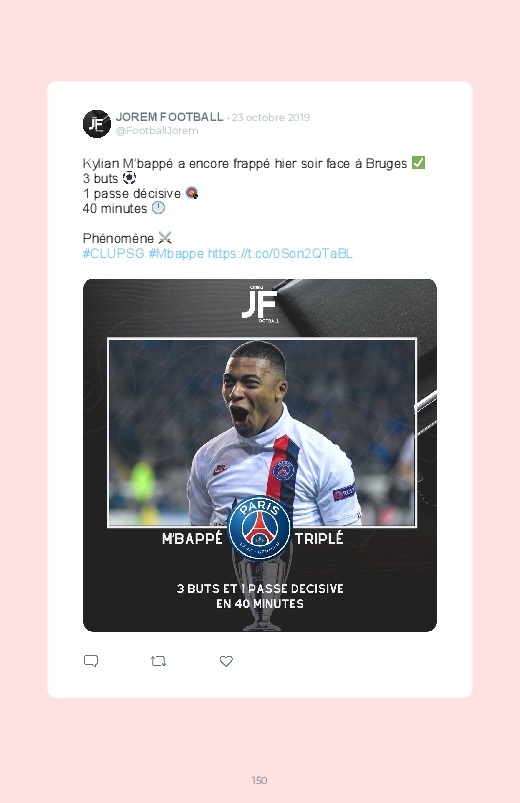Open JOREM FOOTBALL profile name
520x803 pixels.
(169, 117)
